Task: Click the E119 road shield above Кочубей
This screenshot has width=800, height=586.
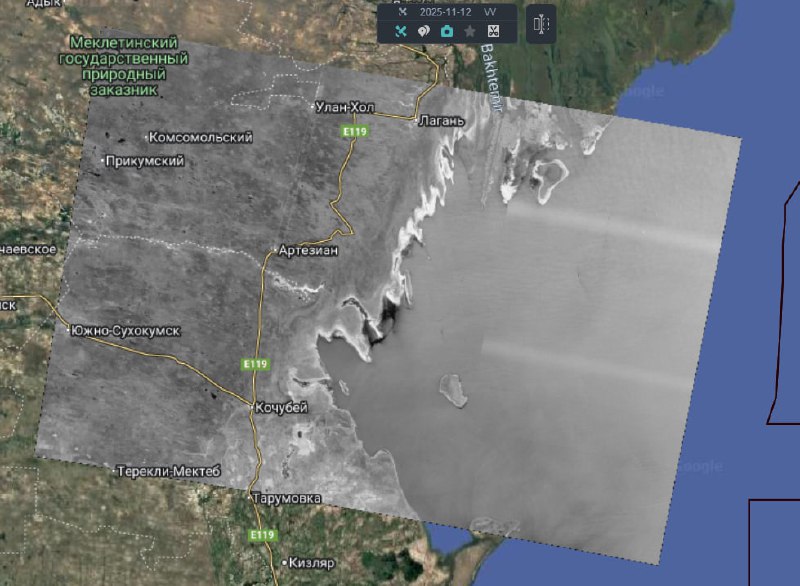Action: (254, 364)
